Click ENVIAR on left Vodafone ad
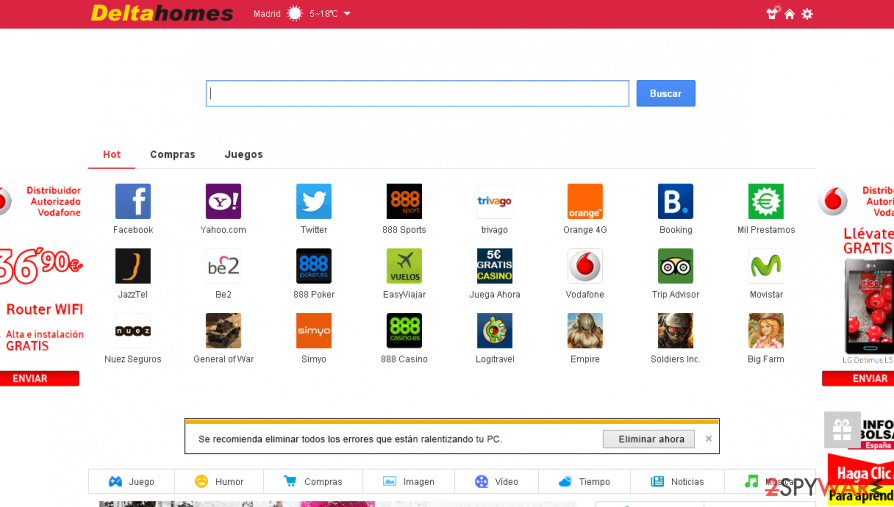 (x=38, y=379)
